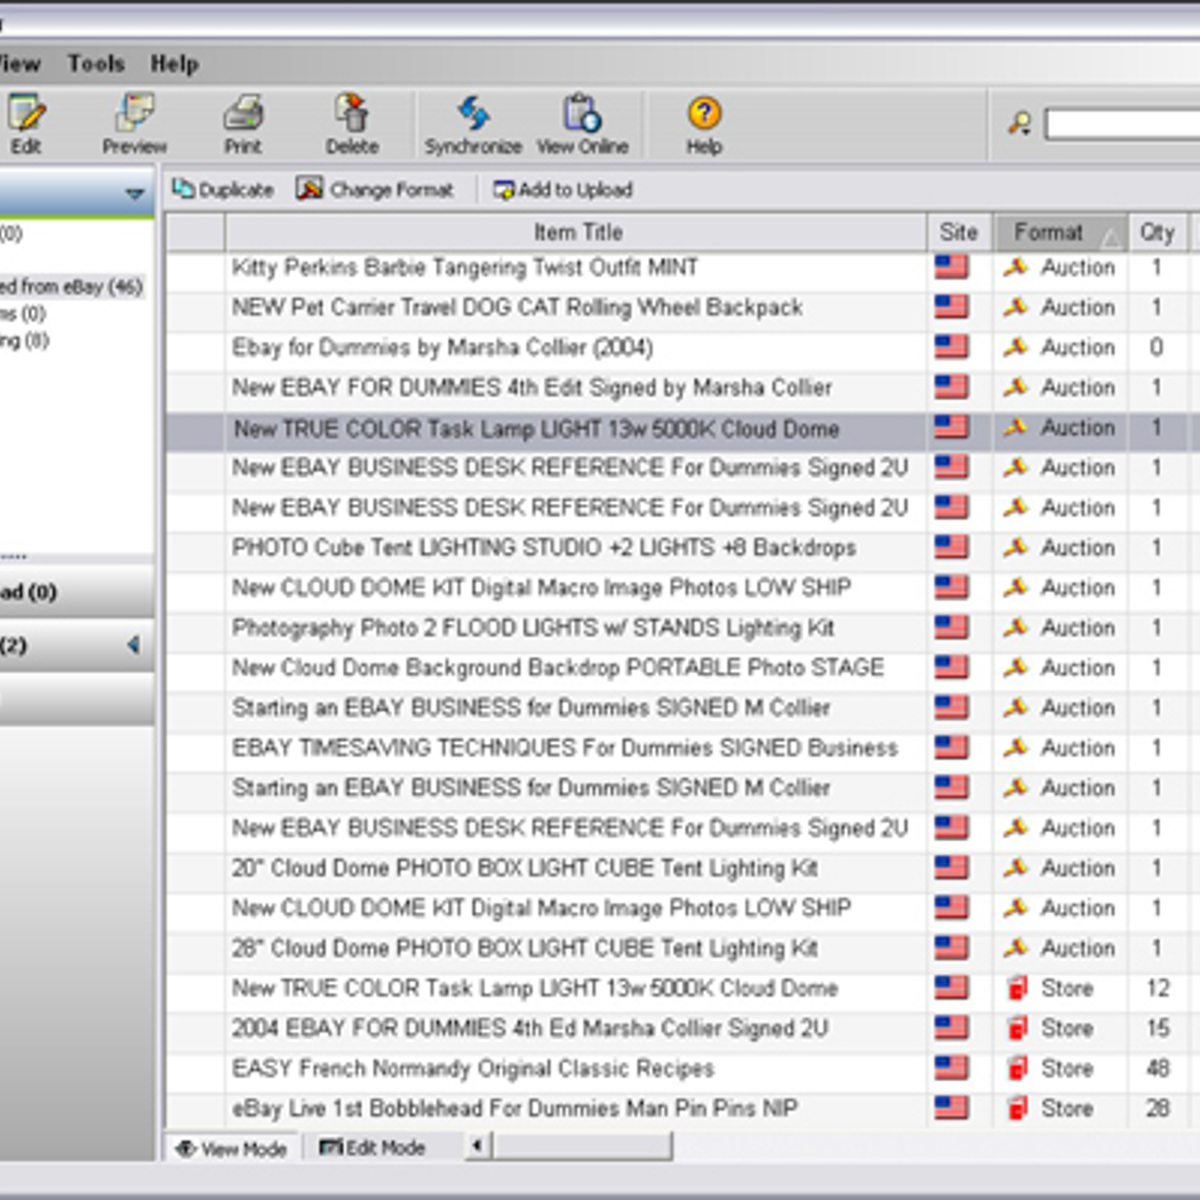This screenshot has height=1200, width=1200.
Task: Select 'Ebay for Dummies by Marsha Collier (2004)'
Action: 576,347
